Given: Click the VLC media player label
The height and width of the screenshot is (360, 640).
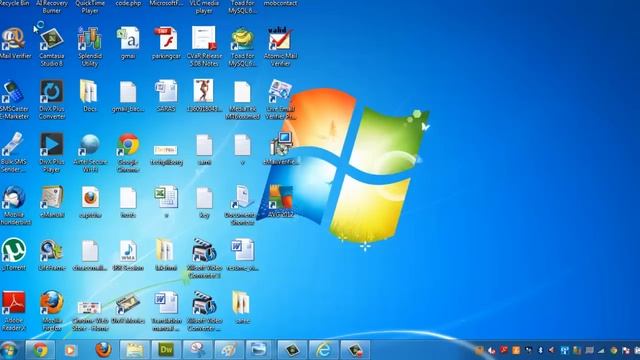Looking at the screenshot, I should tap(204, 7).
